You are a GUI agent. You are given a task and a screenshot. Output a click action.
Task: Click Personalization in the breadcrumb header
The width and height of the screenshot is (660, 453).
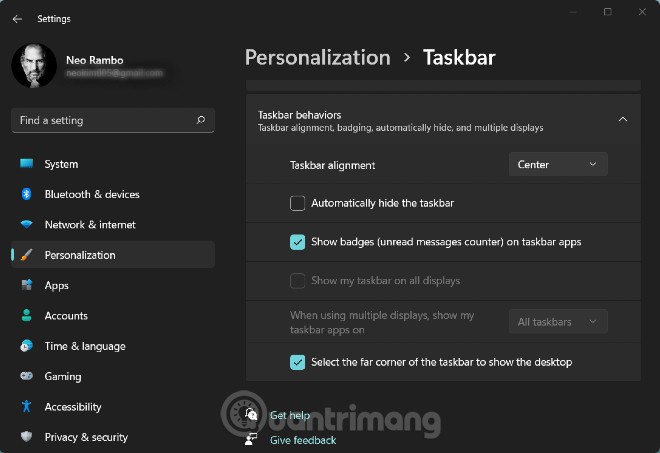pyautogui.click(x=317, y=57)
